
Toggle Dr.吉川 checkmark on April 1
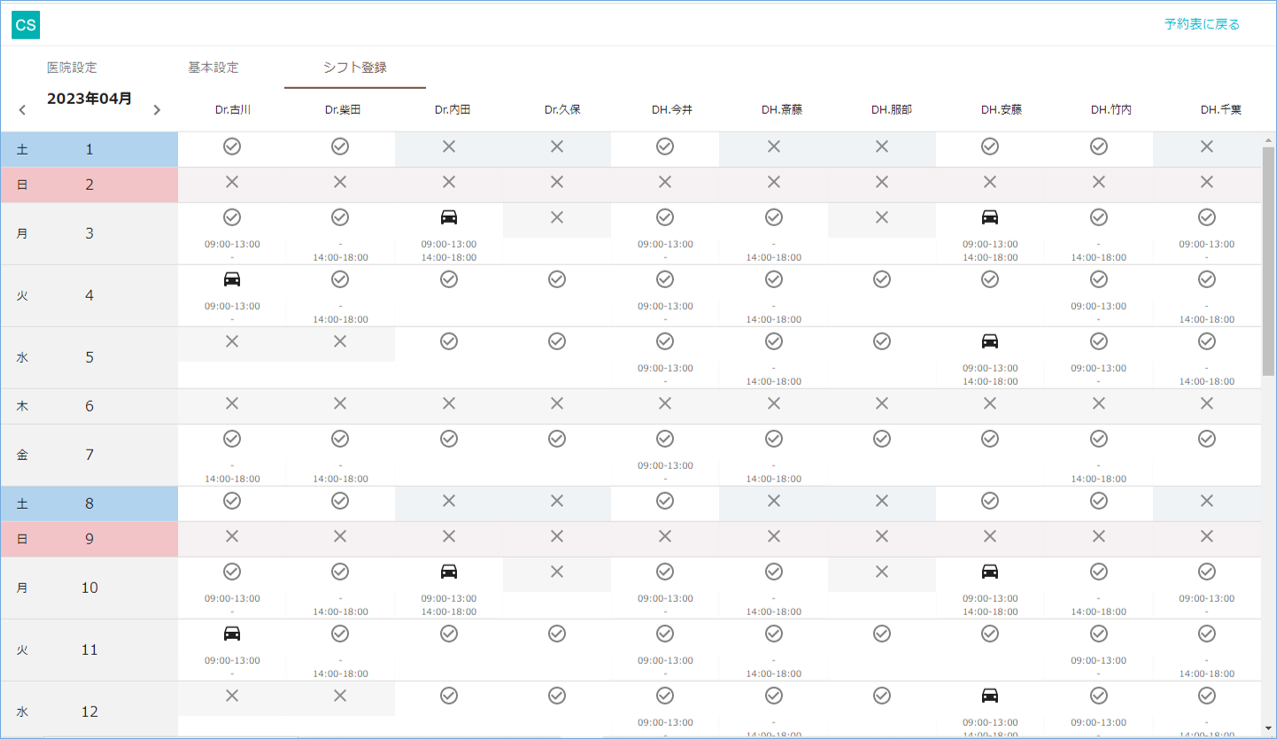232,147
